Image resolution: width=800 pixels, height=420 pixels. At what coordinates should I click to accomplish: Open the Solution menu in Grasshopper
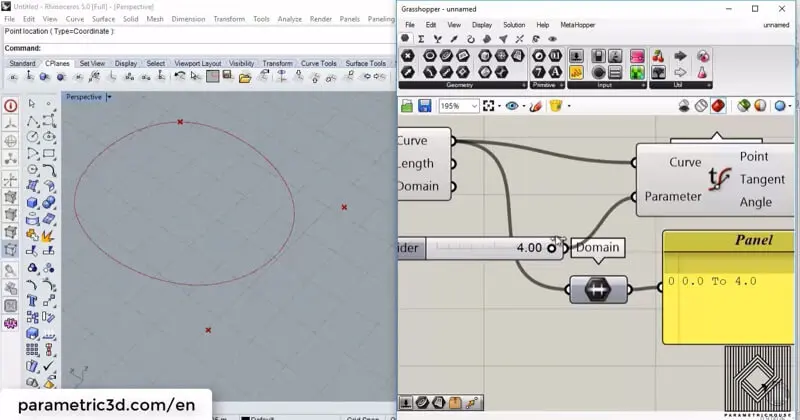point(513,24)
